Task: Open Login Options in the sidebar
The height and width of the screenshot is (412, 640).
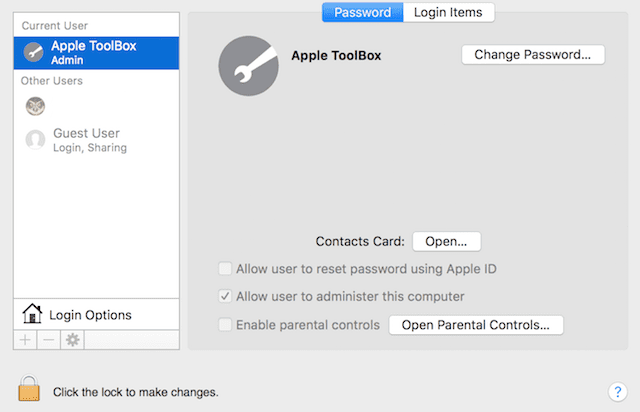Action: (96, 314)
